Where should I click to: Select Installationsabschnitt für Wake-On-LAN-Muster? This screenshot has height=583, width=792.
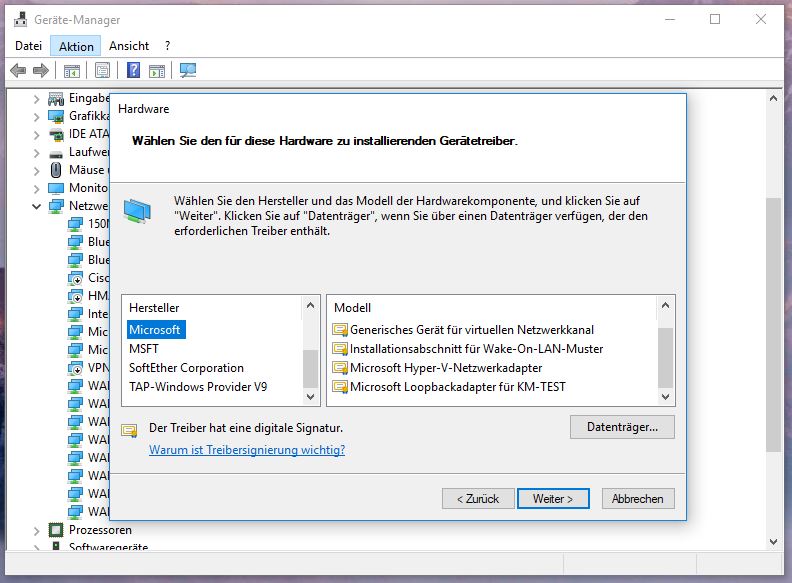coord(476,349)
